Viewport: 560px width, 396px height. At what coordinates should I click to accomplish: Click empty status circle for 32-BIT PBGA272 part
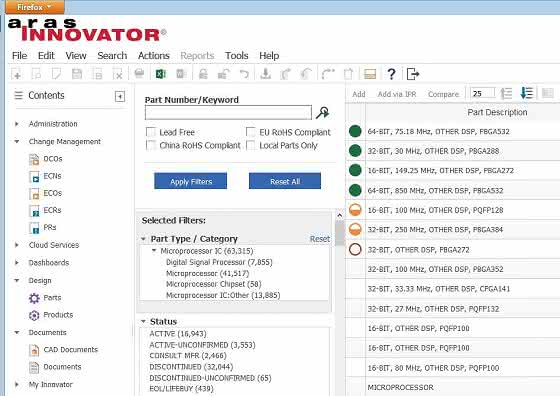355,249
